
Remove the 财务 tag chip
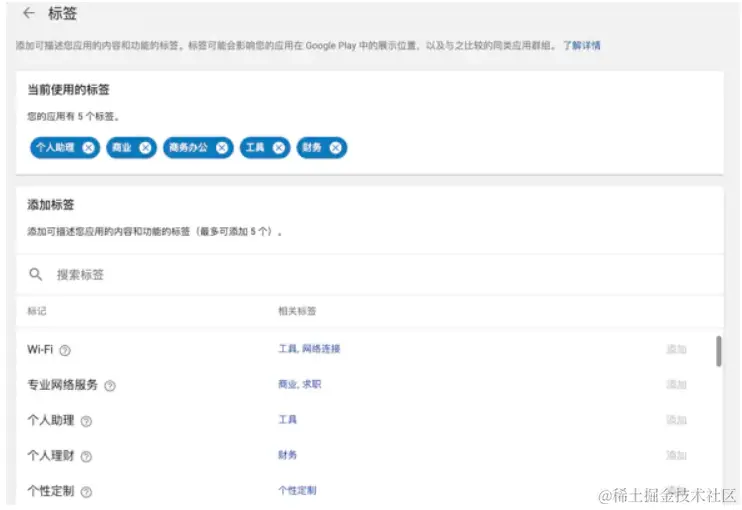[336, 148]
